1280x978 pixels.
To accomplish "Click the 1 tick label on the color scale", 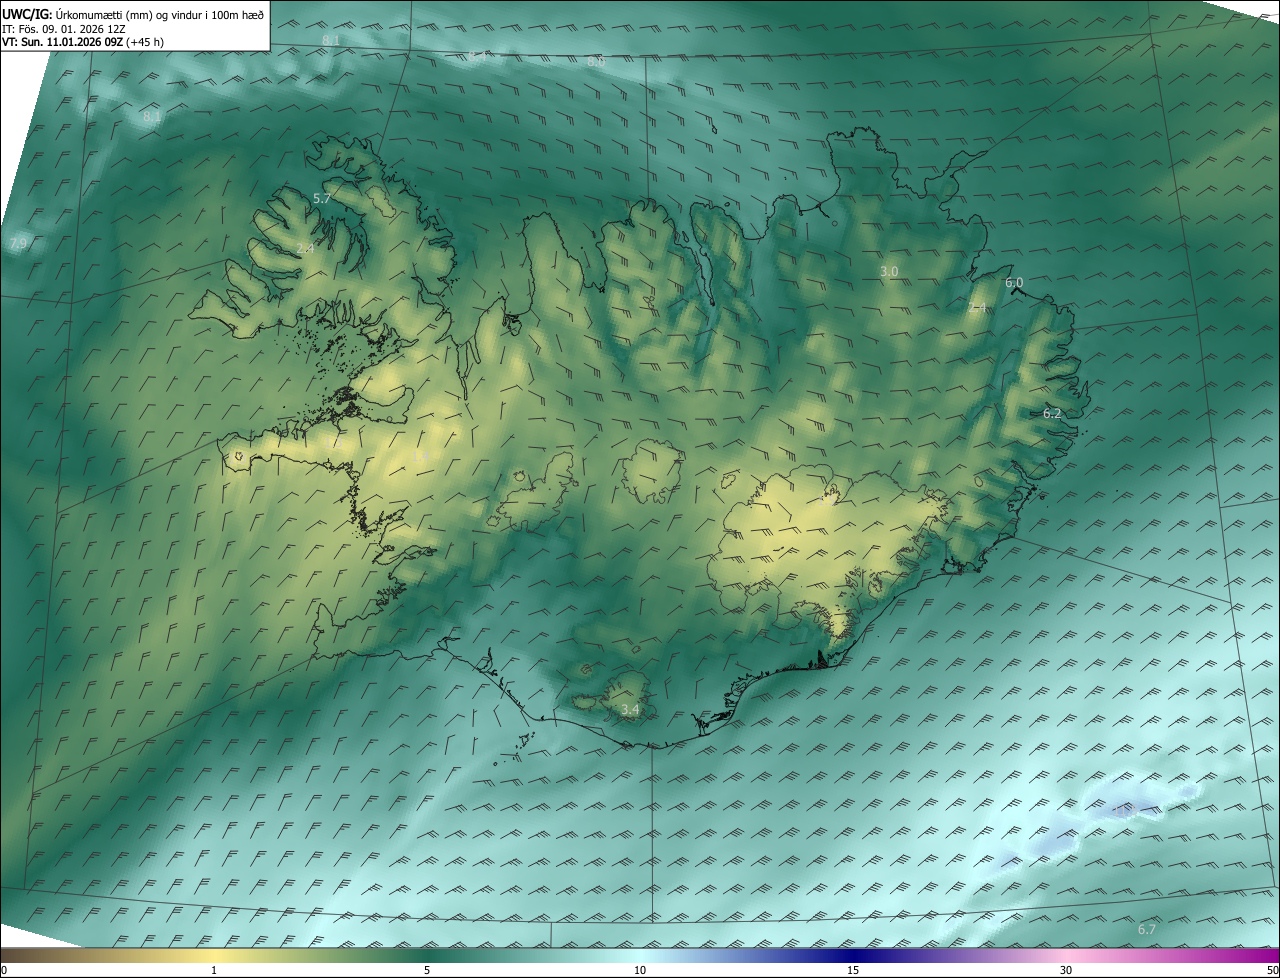I will [214, 970].
